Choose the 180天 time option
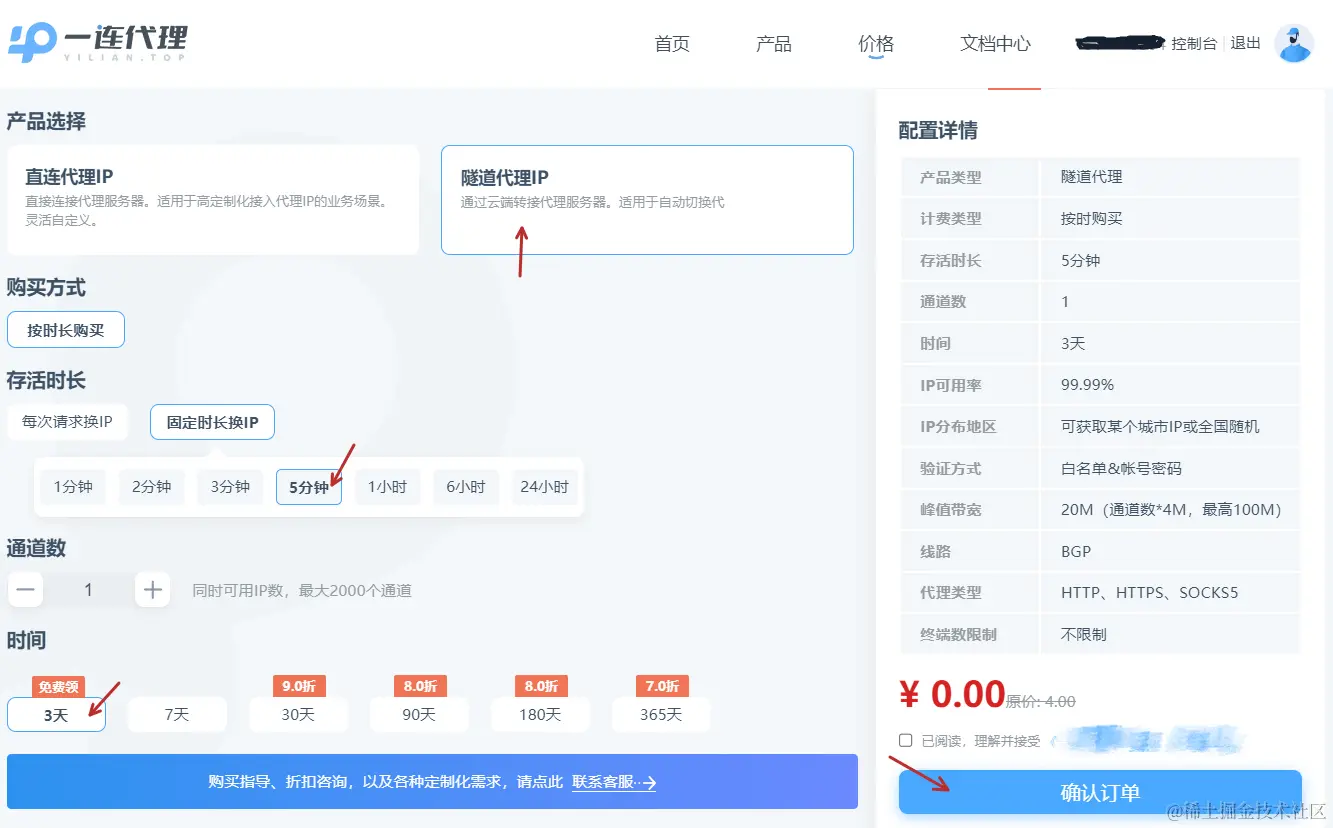The width and height of the screenshot is (1333, 828). pos(540,714)
